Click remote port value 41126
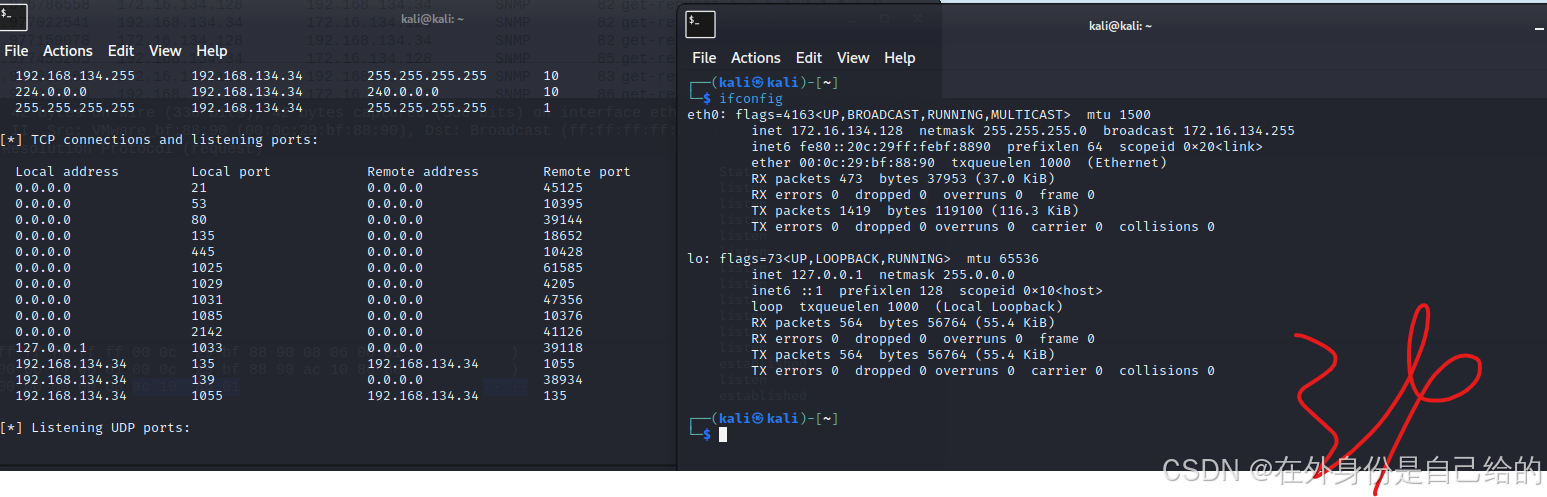Viewport: 1547px width, 497px height. click(x=563, y=331)
